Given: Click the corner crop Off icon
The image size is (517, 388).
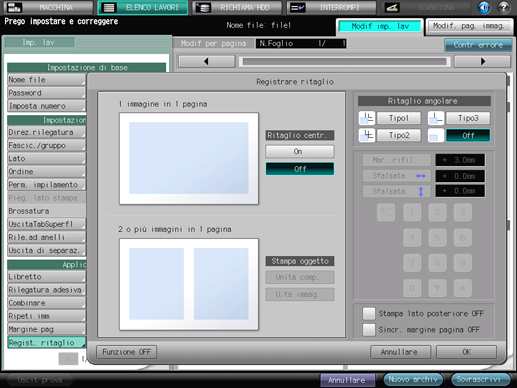Looking at the screenshot, I should [436, 135].
